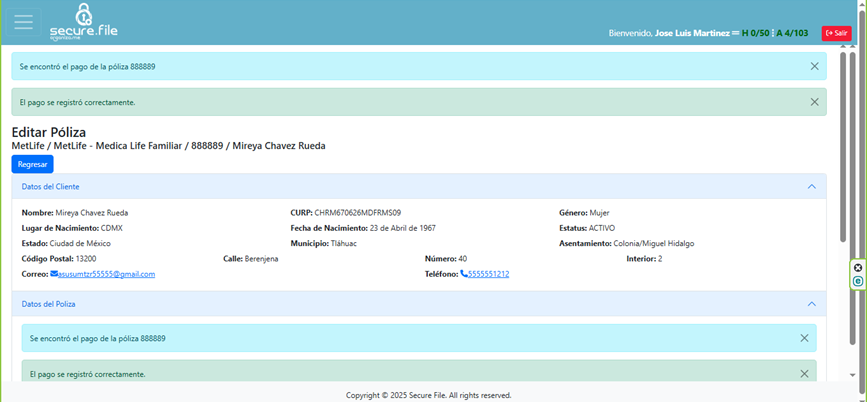
Task: Open the hamburger navigation menu
Action: pos(23,23)
